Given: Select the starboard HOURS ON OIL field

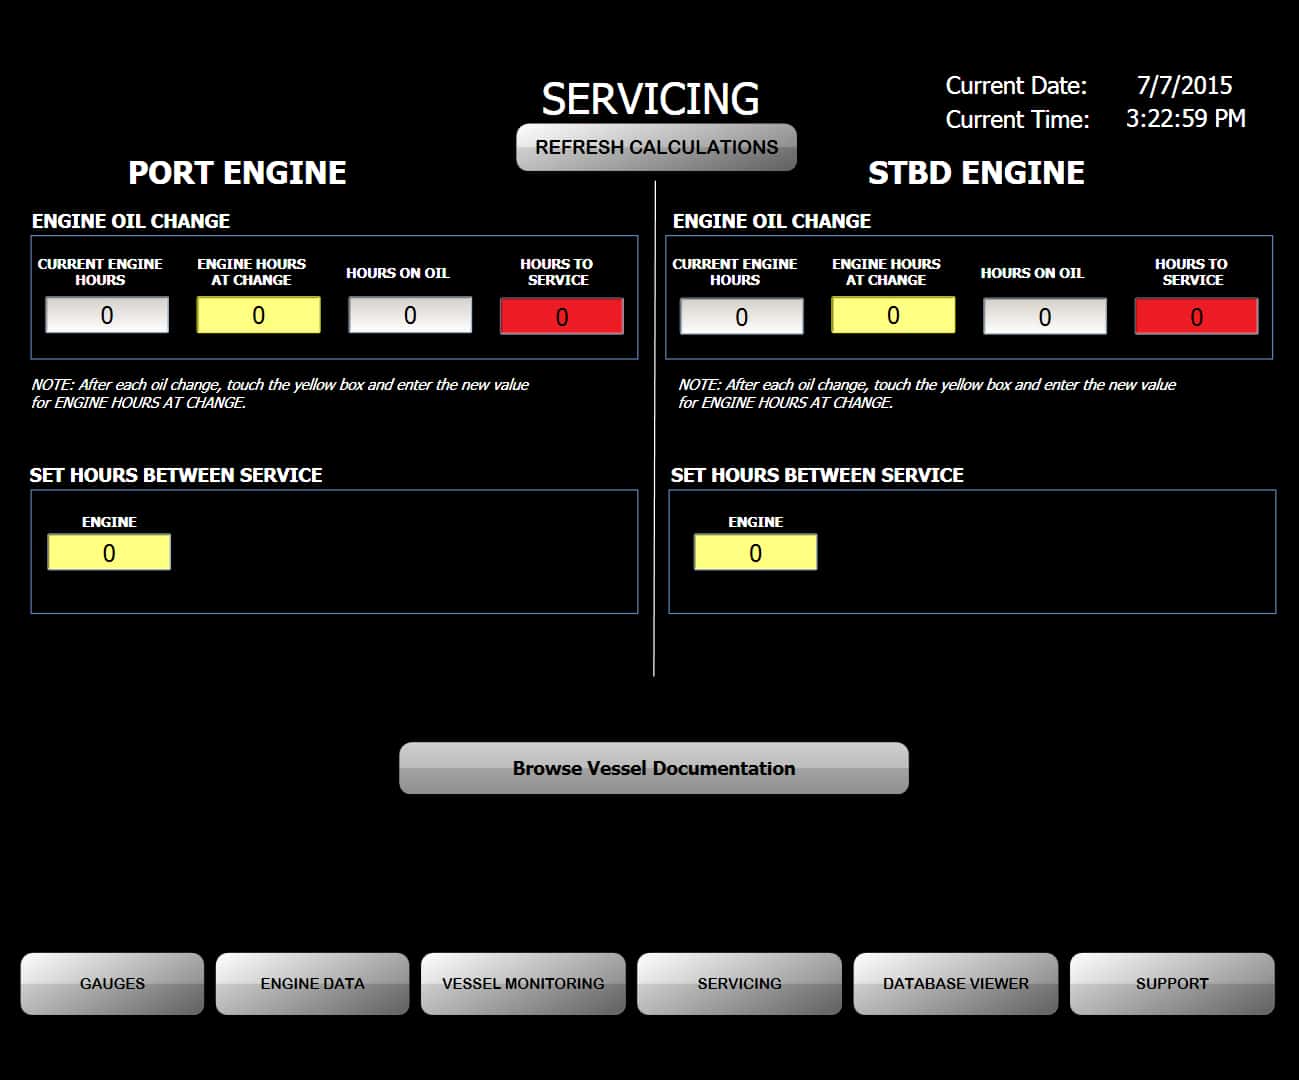Looking at the screenshot, I should point(1044,316).
